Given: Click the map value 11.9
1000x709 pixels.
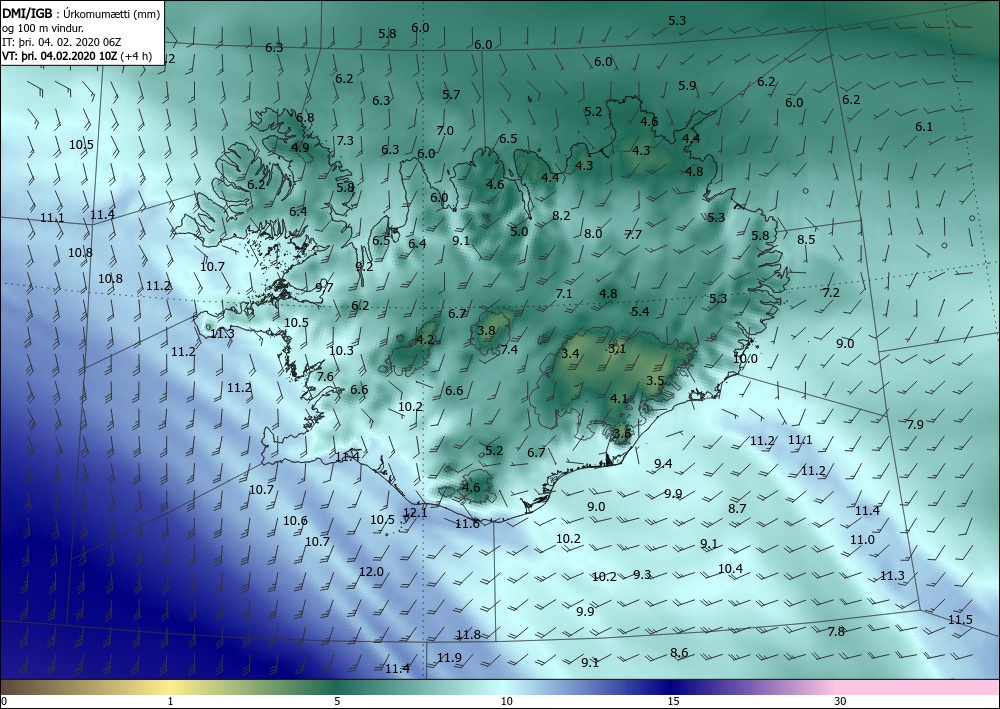Looking at the screenshot, I should coord(449,657).
